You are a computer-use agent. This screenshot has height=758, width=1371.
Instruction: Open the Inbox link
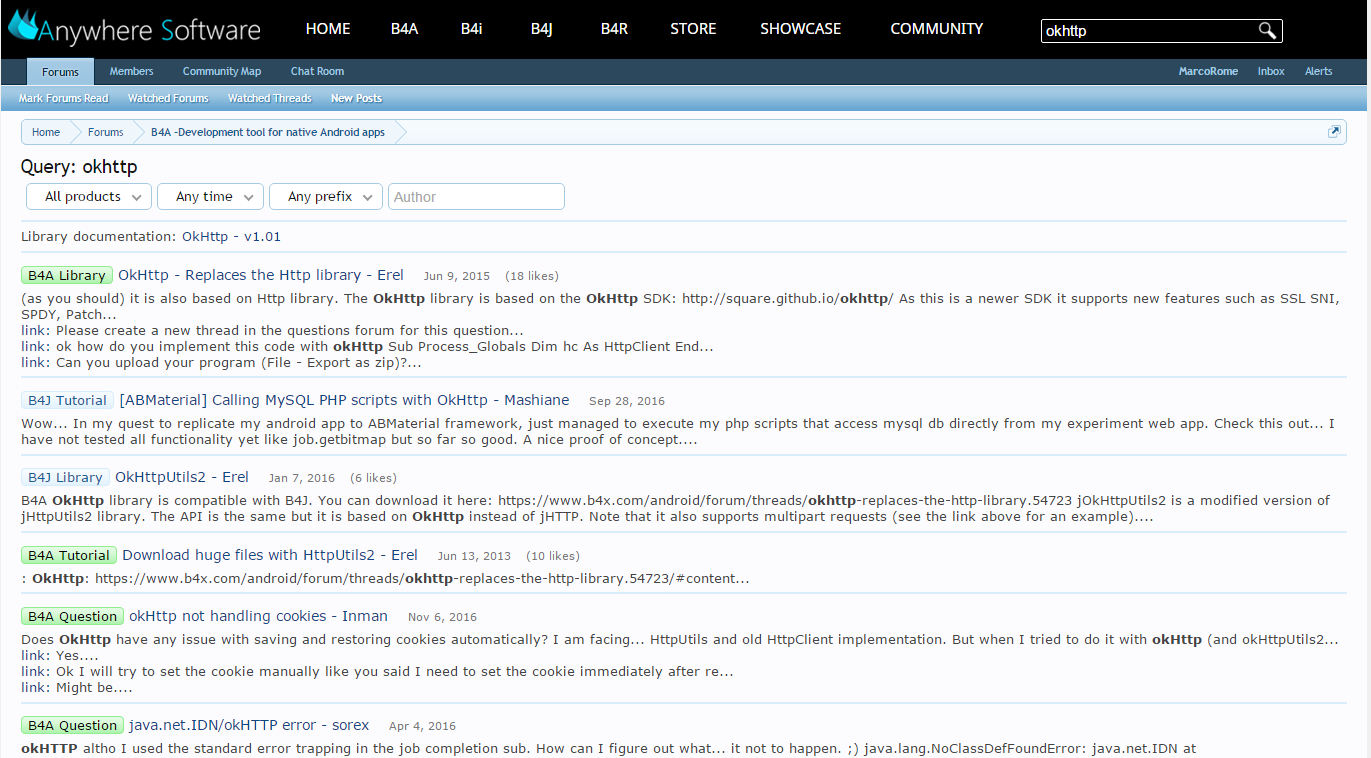click(1271, 72)
